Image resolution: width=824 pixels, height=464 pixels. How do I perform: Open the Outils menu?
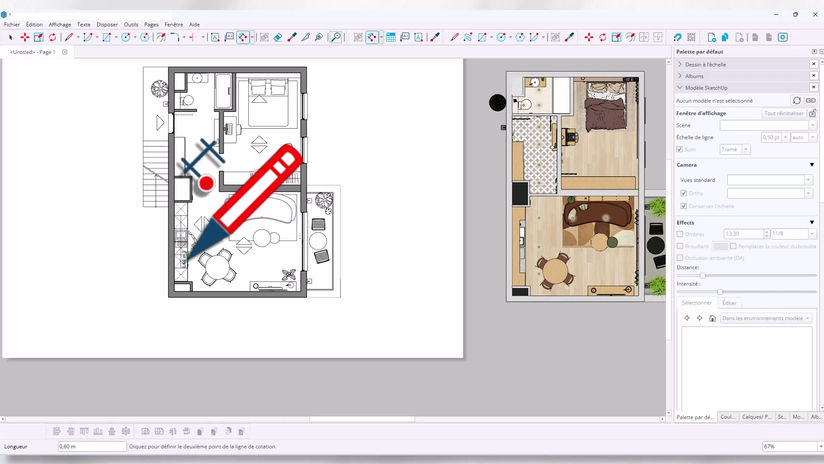(131, 25)
